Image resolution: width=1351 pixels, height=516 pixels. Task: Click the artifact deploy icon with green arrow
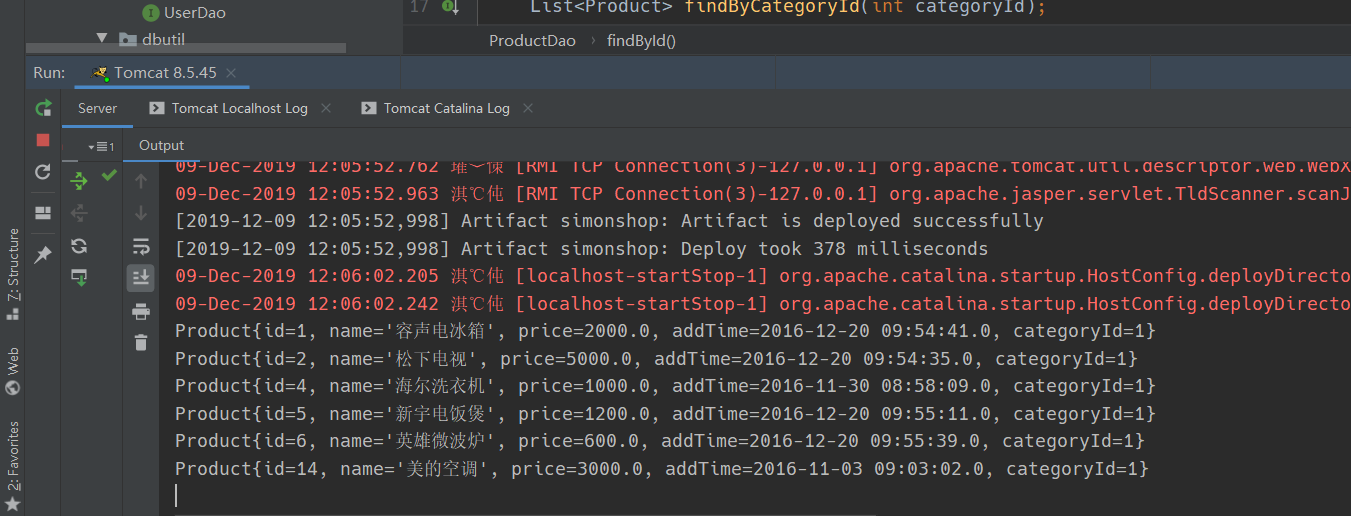pyautogui.click(x=79, y=278)
